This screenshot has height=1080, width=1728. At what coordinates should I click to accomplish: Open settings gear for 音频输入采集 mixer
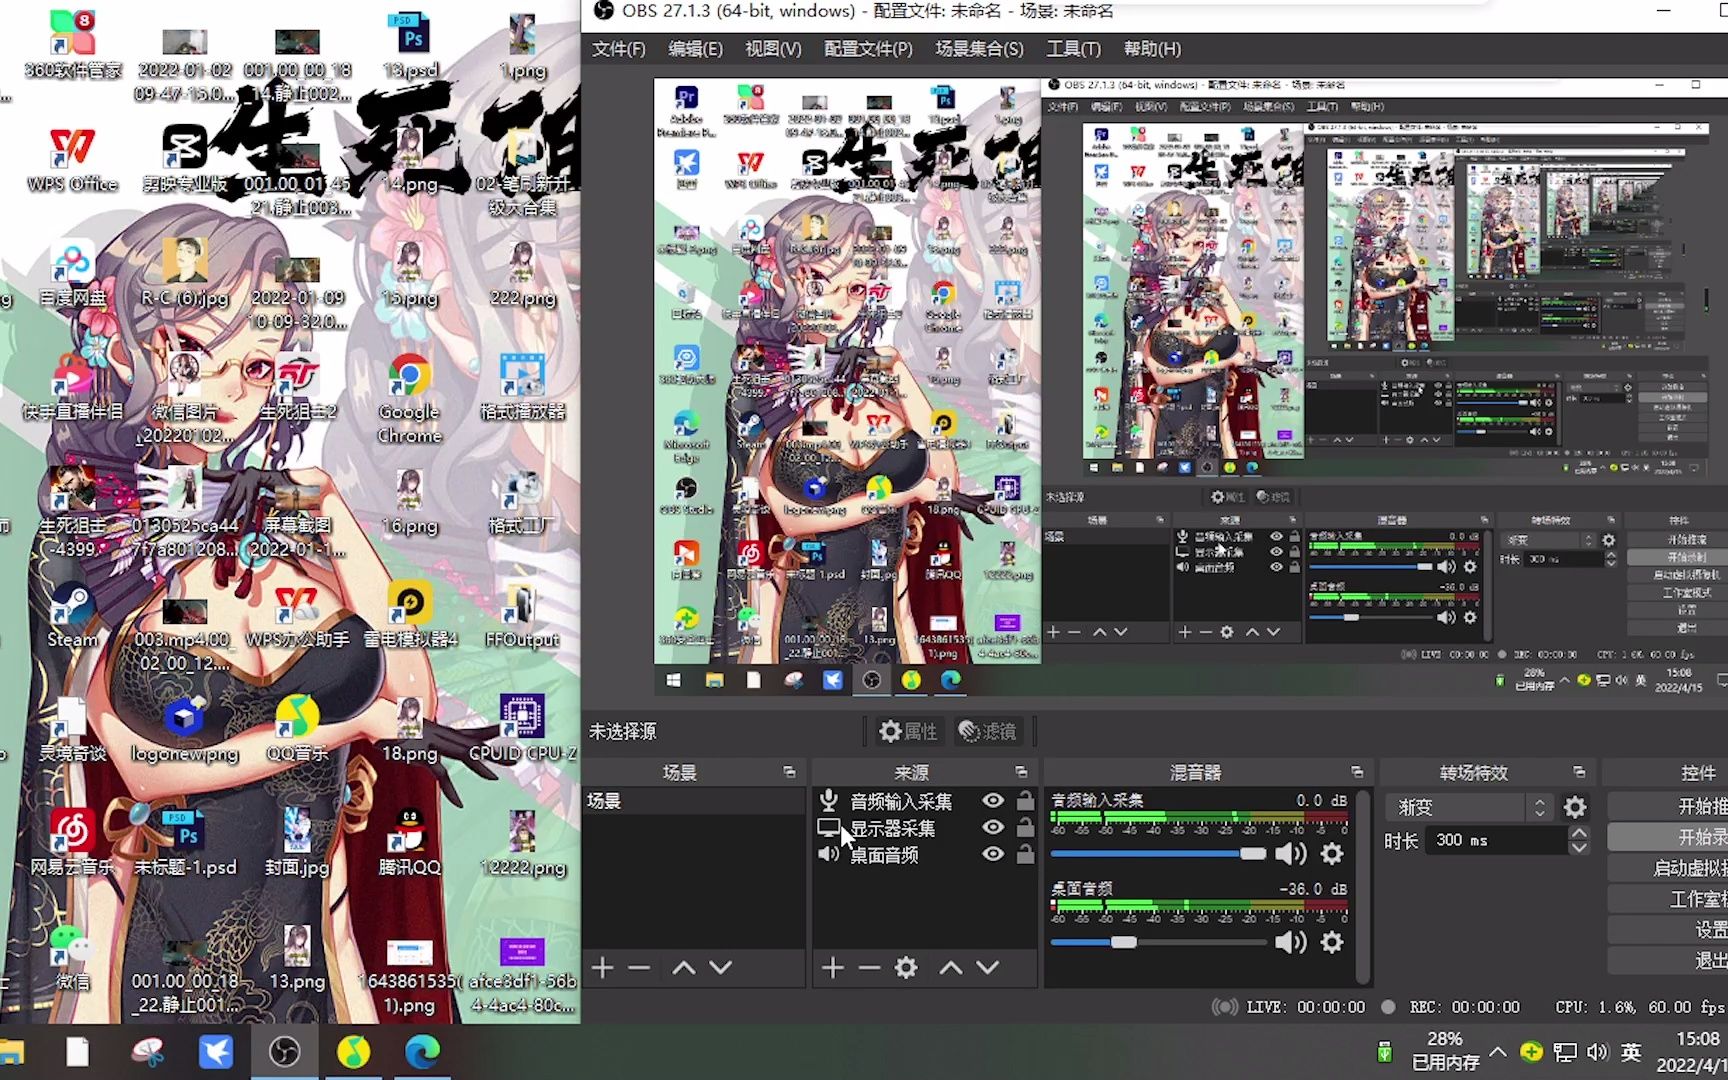tap(1332, 854)
